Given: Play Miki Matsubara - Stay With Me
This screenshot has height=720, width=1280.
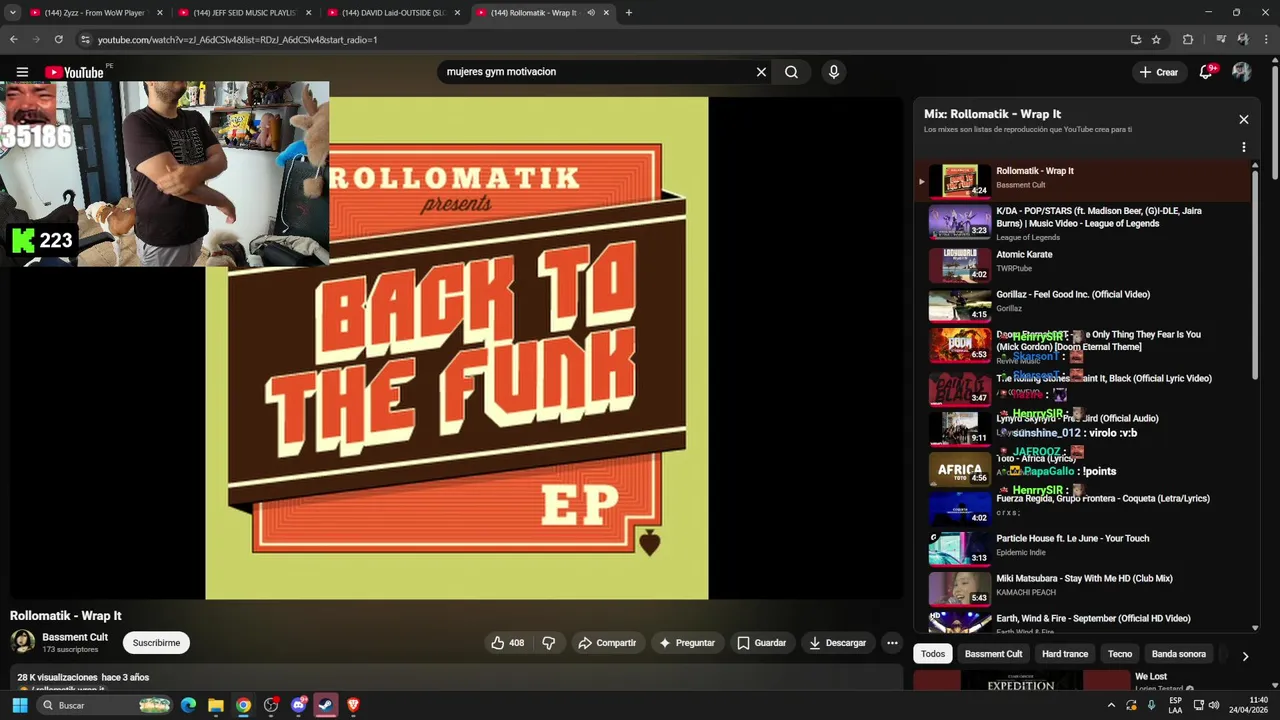Looking at the screenshot, I should click(x=1085, y=588).
